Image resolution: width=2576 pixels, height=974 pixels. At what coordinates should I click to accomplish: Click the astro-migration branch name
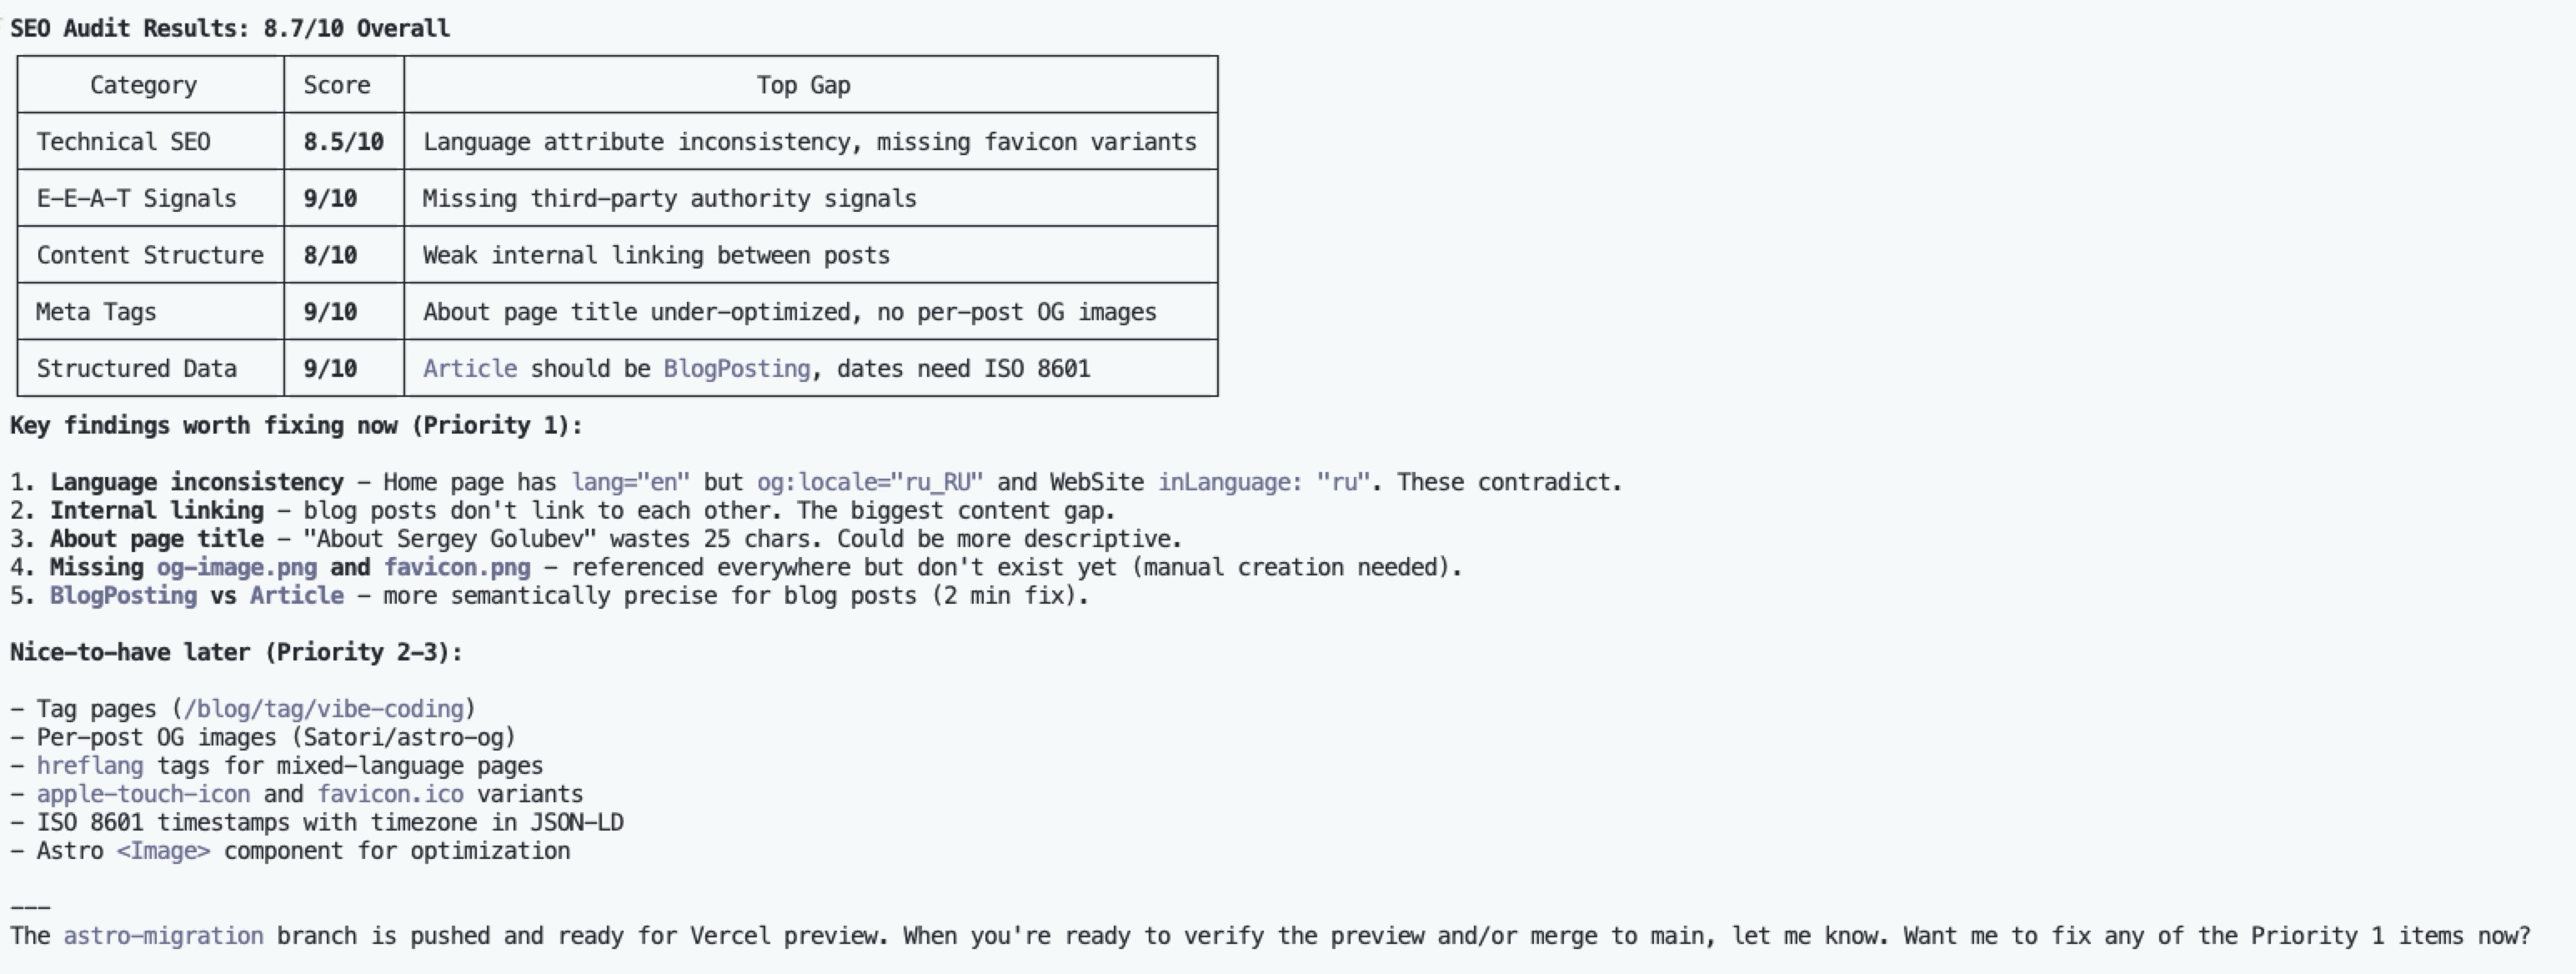(163, 936)
